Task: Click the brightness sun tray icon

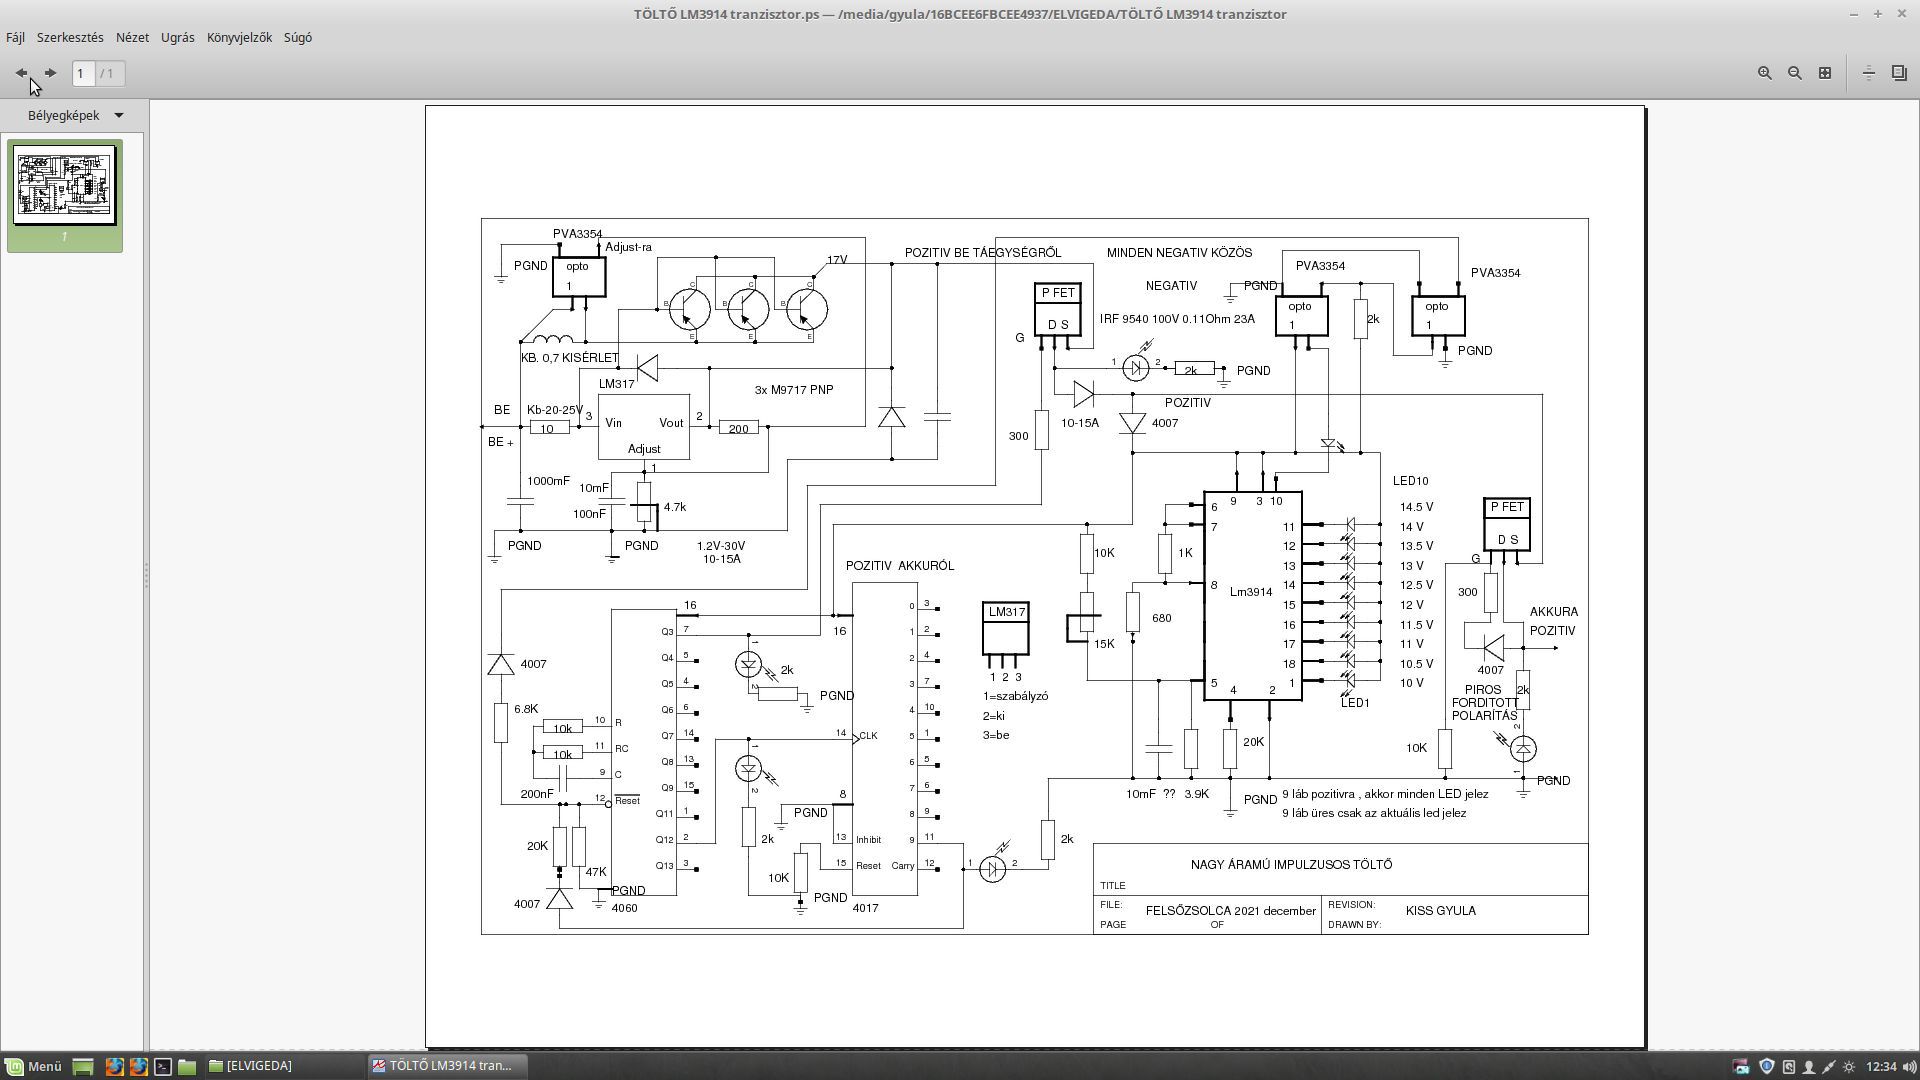Action: [1849, 1066]
